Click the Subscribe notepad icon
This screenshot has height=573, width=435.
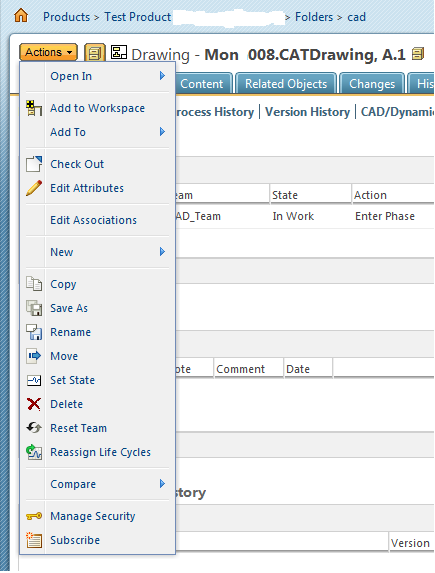point(34,540)
